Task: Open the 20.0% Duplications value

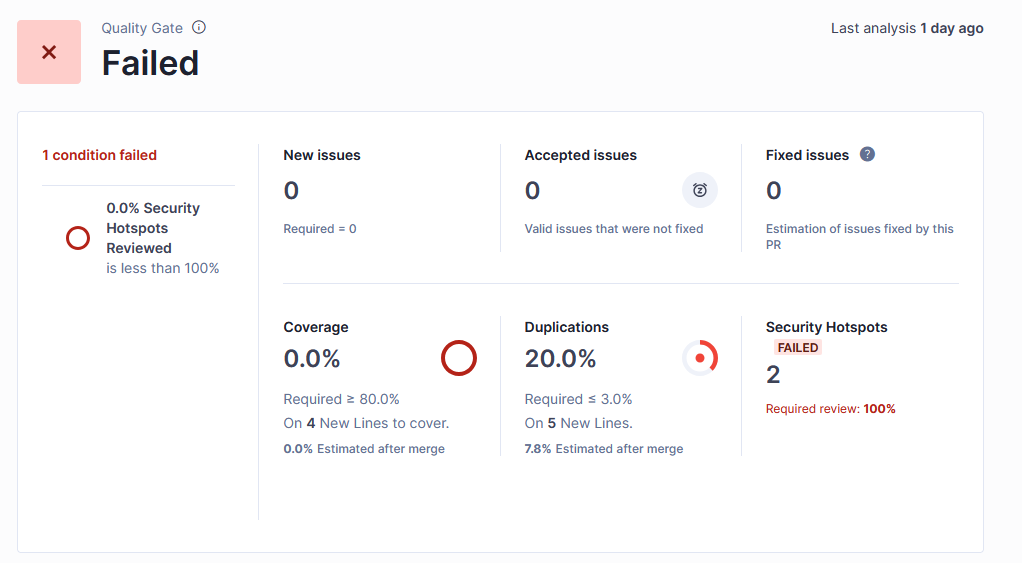Action: click(560, 358)
